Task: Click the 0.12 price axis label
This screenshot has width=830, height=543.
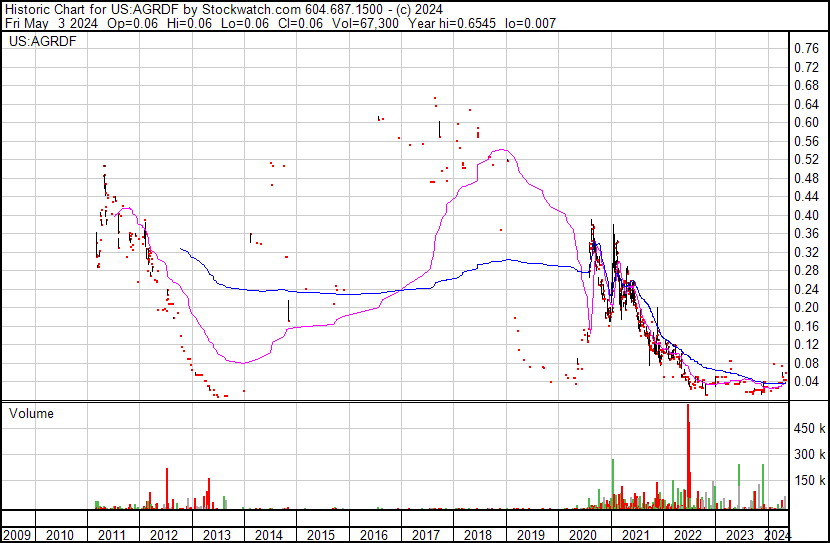Action: 806,345
